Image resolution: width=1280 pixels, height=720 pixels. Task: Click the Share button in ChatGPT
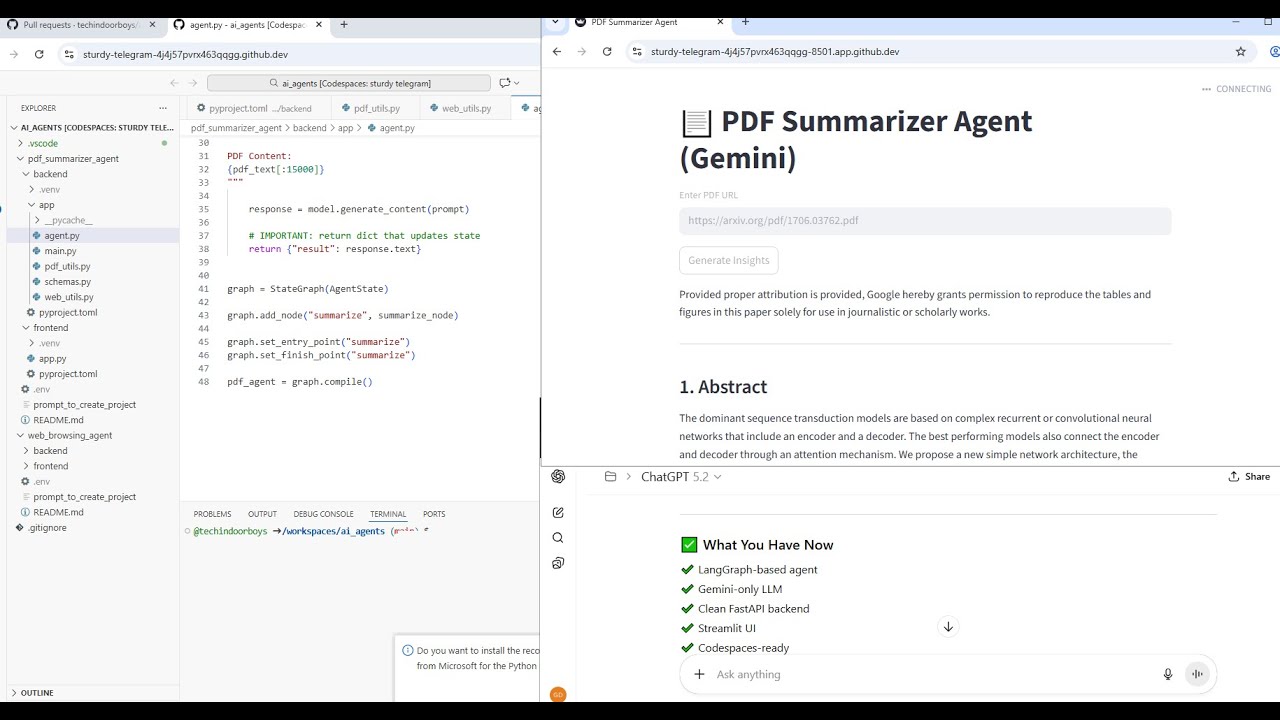tap(1249, 477)
